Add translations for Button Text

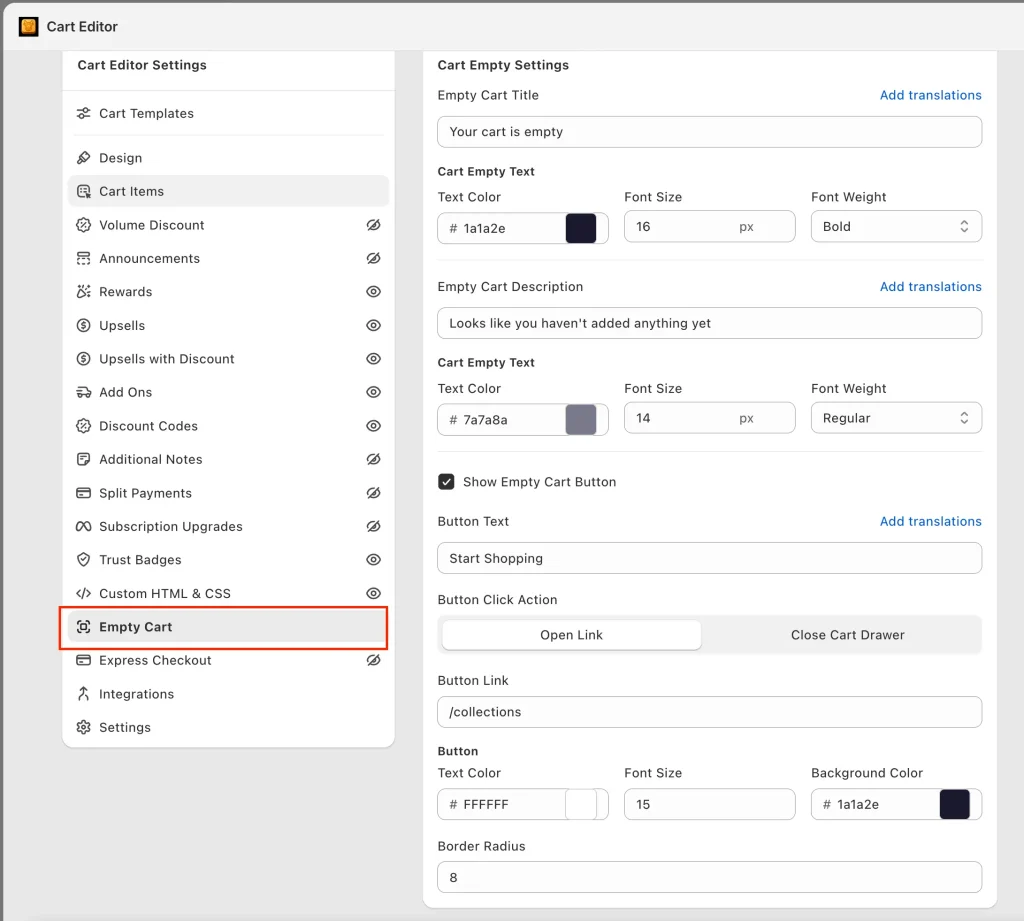pos(930,521)
